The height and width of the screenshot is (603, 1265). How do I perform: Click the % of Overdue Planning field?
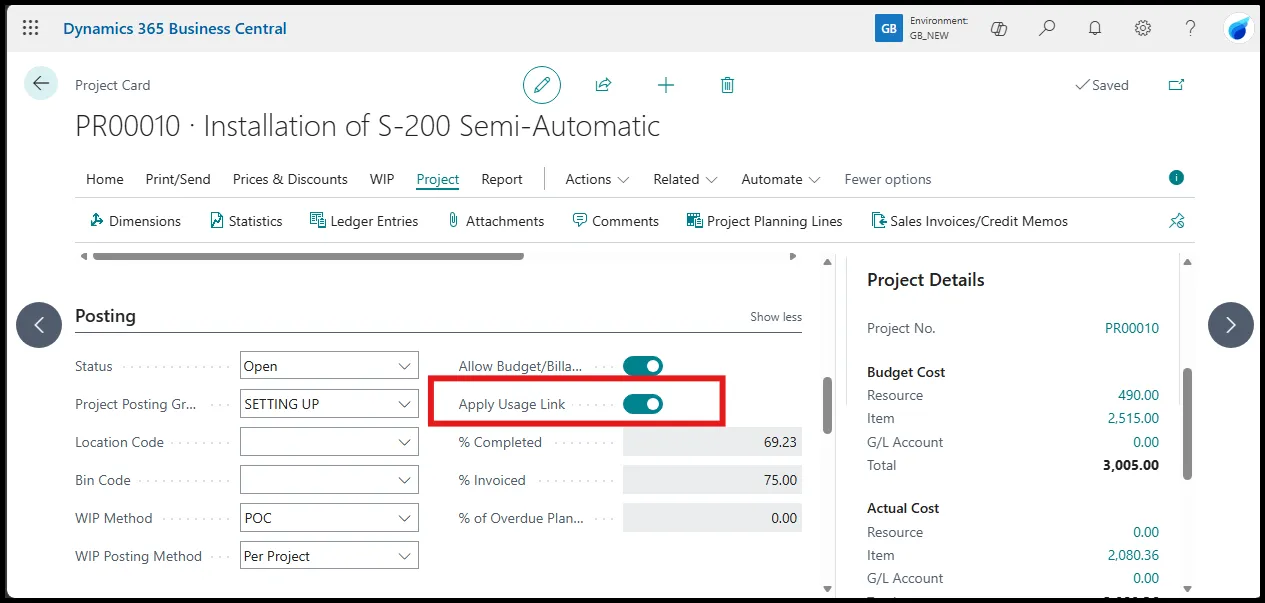712,518
